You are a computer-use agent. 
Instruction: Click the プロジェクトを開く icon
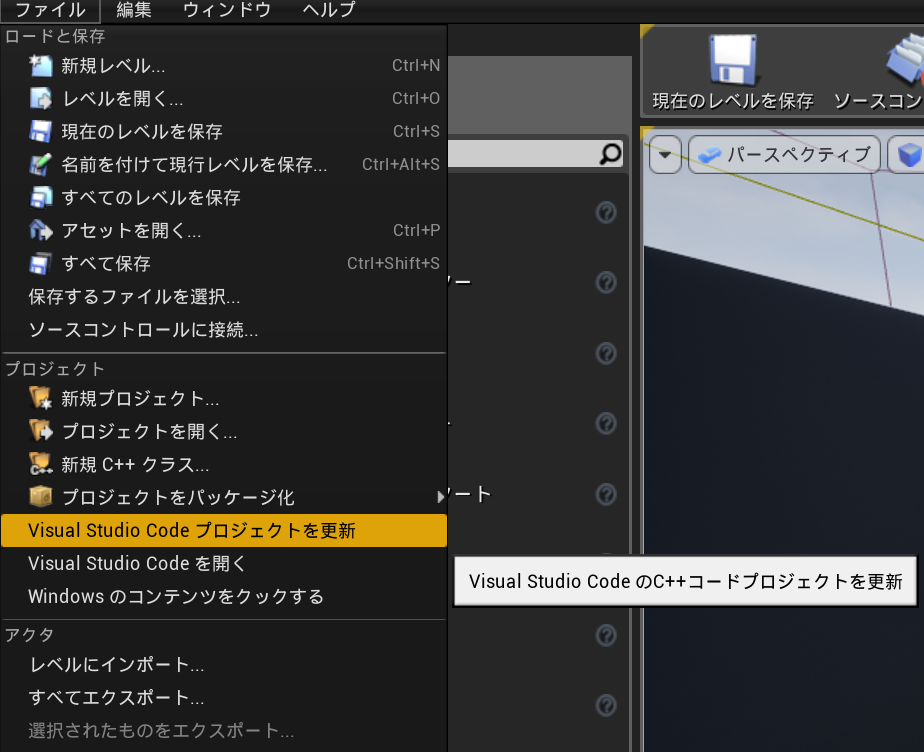coord(41,431)
